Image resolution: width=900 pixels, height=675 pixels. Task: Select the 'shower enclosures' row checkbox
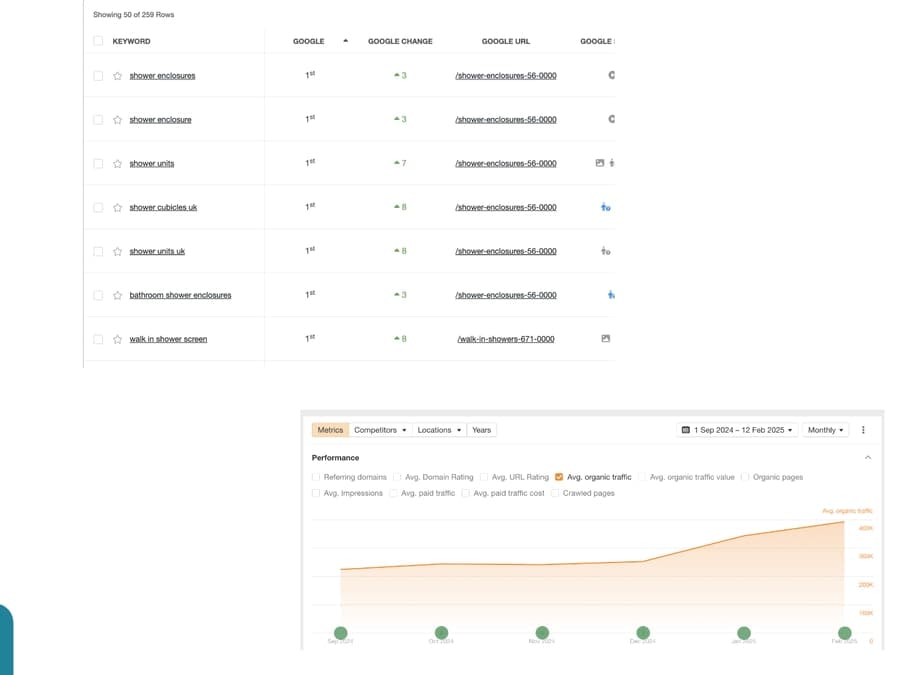[x=98, y=76]
